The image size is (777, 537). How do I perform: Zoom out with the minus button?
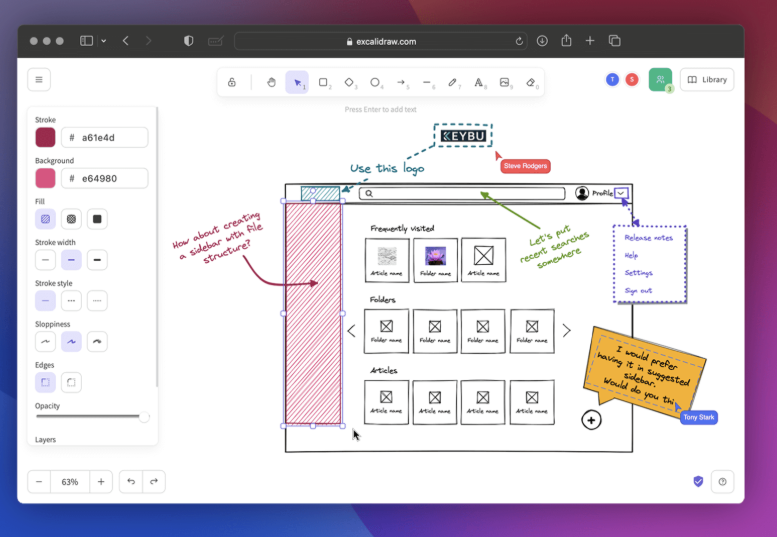point(39,482)
